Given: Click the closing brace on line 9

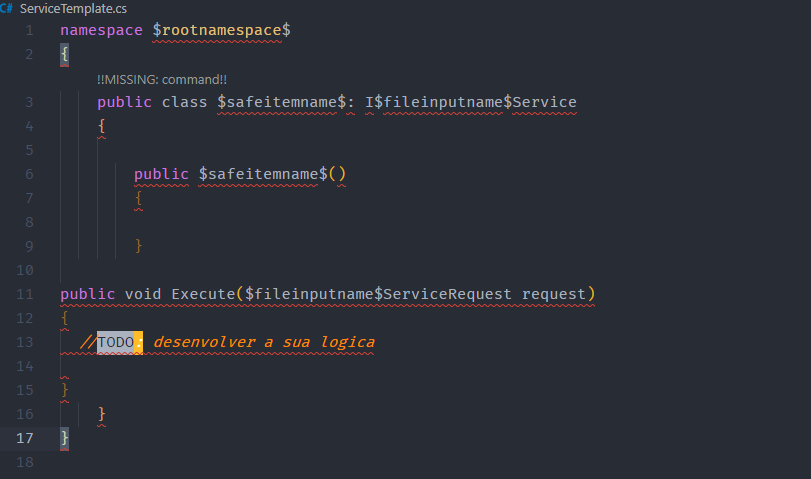Looking at the screenshot, I should point(138,246).
